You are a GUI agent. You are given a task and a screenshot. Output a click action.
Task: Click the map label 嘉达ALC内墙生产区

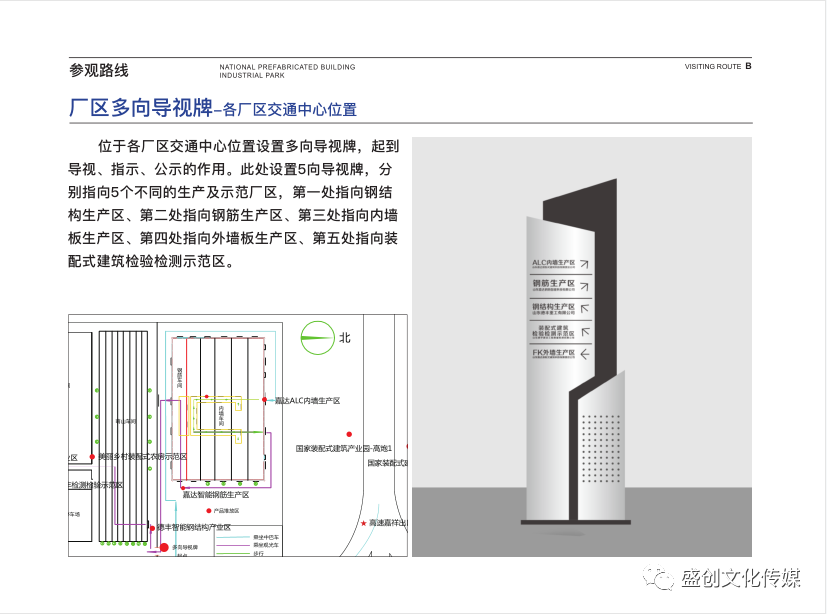[307, 401]
